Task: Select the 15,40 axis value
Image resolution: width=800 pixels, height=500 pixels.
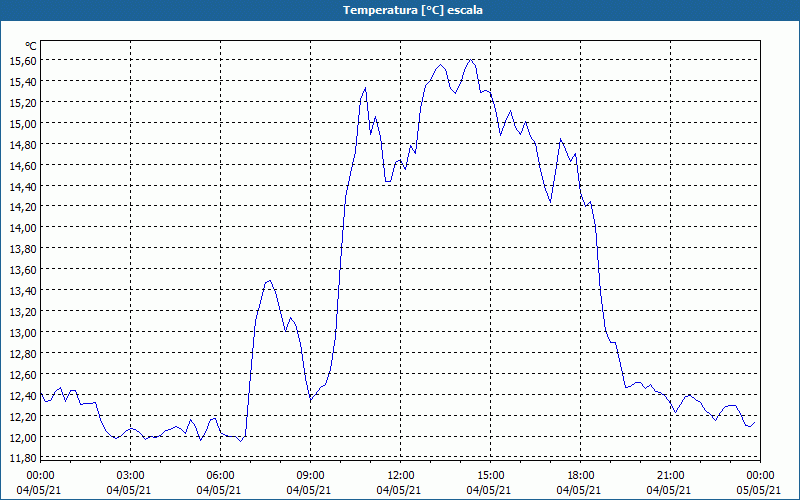Action: point(23,82)
